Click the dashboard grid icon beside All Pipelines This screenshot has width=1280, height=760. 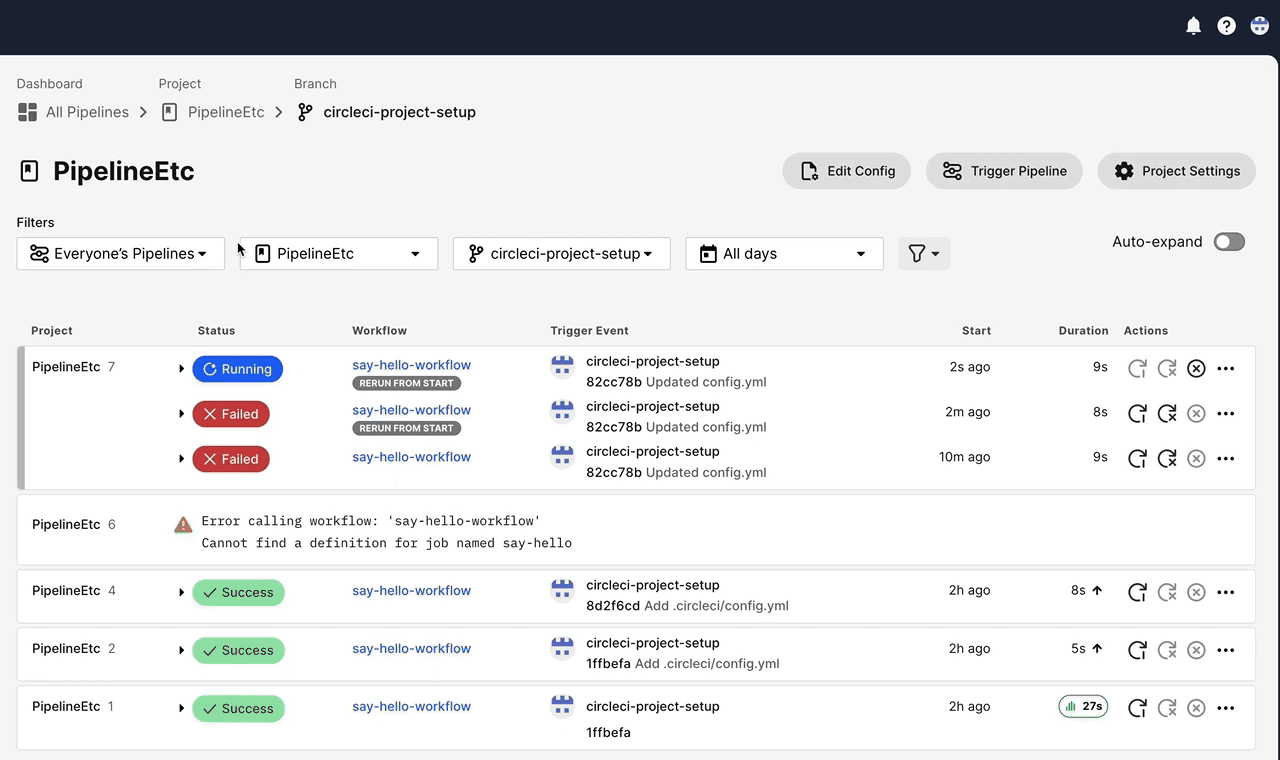[x=27, y=112]
